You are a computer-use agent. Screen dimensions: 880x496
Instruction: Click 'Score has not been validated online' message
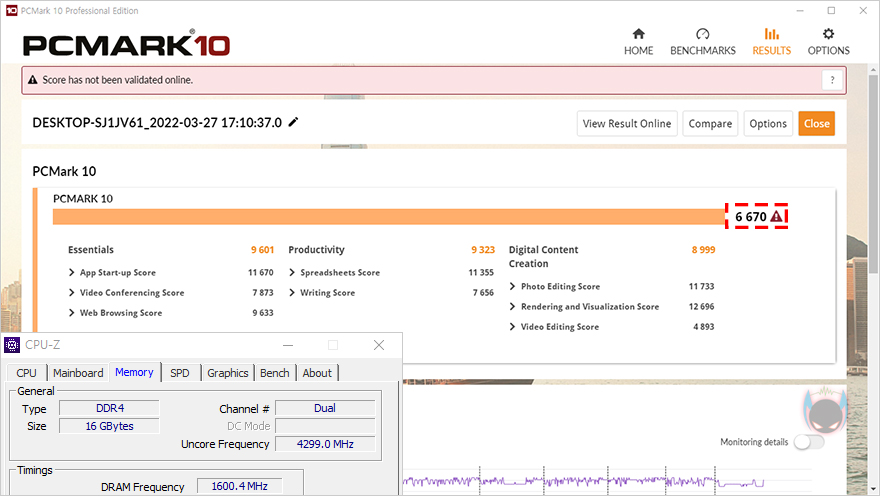click(118, 80)
